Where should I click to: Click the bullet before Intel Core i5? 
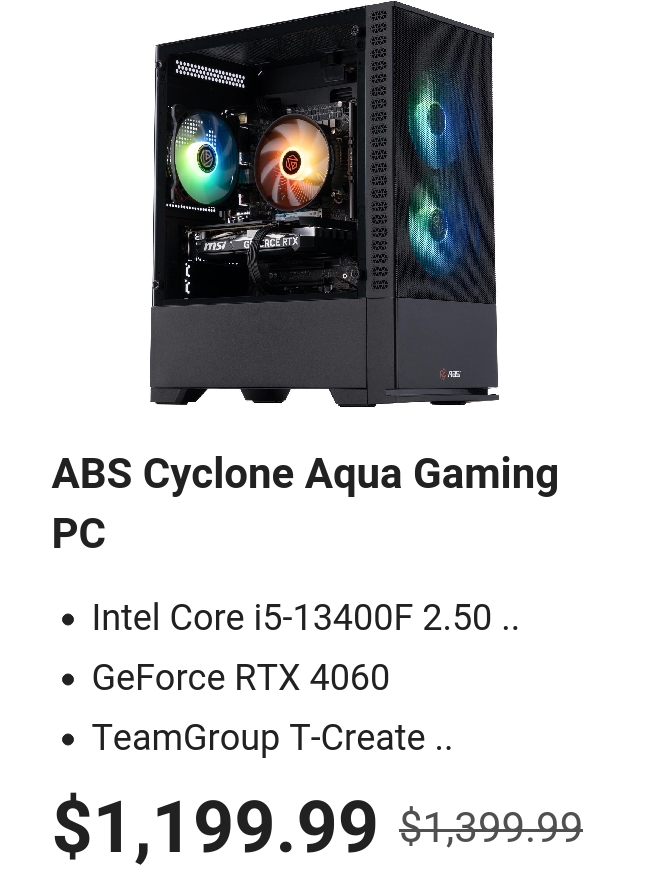(68, 619)
